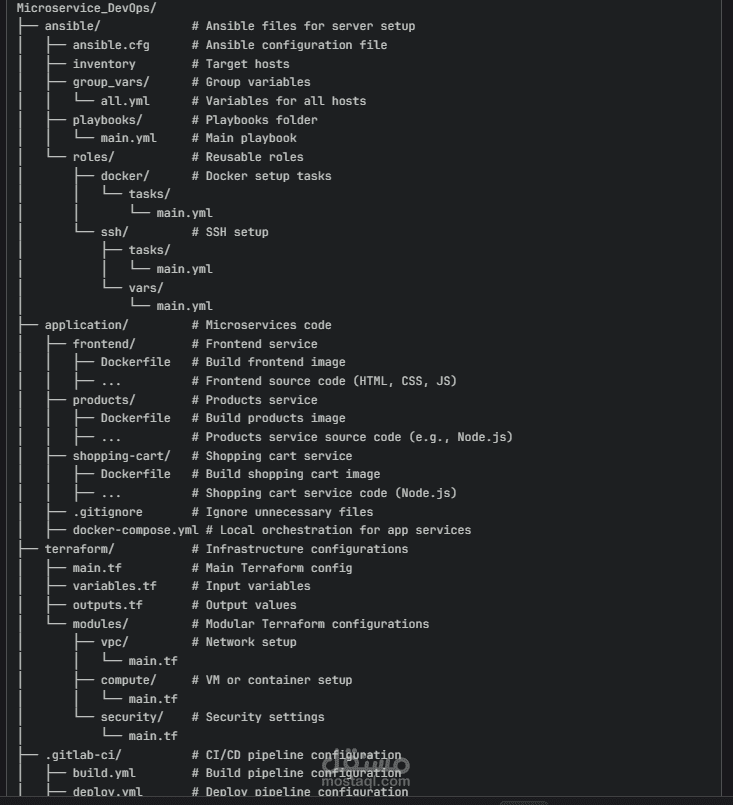733x805 pixels.
Task: Select the ansible.cfg file entry
Action: (x=111, y=45)
